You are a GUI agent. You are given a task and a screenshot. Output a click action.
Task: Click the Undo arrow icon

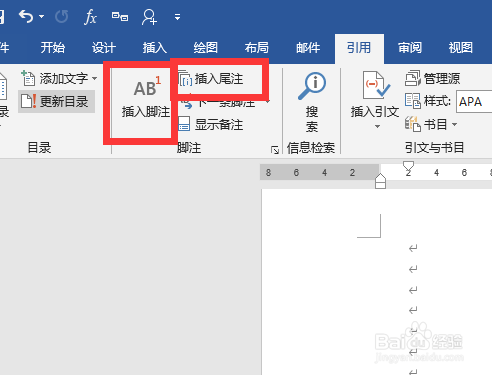[26, 16]
